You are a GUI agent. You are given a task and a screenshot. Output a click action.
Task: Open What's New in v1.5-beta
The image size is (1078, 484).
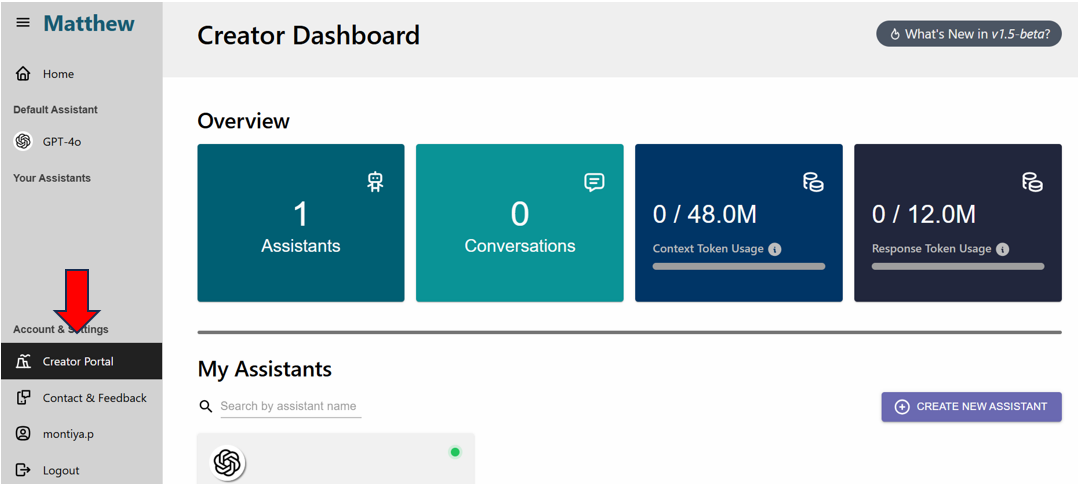coord(968,34)
